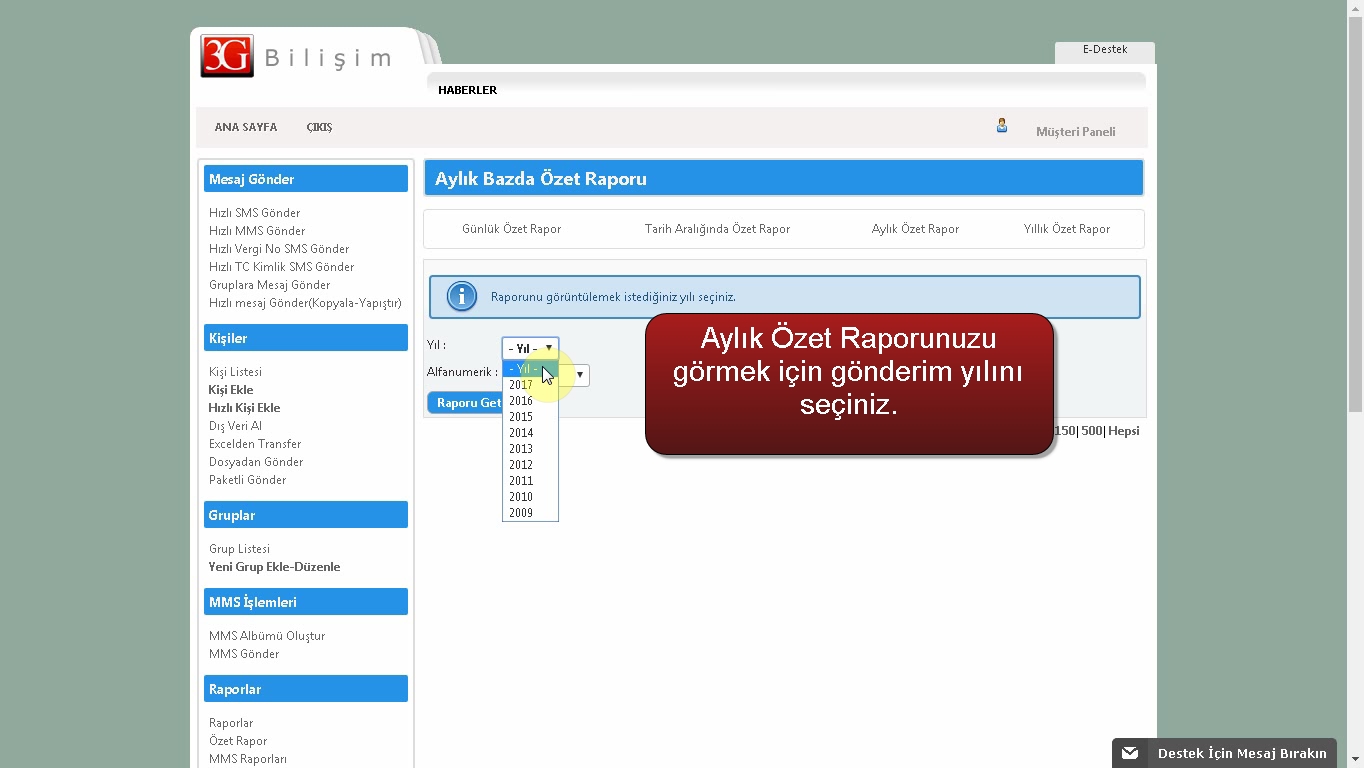Choose 2009 in the year dropdown

(521, 513)
